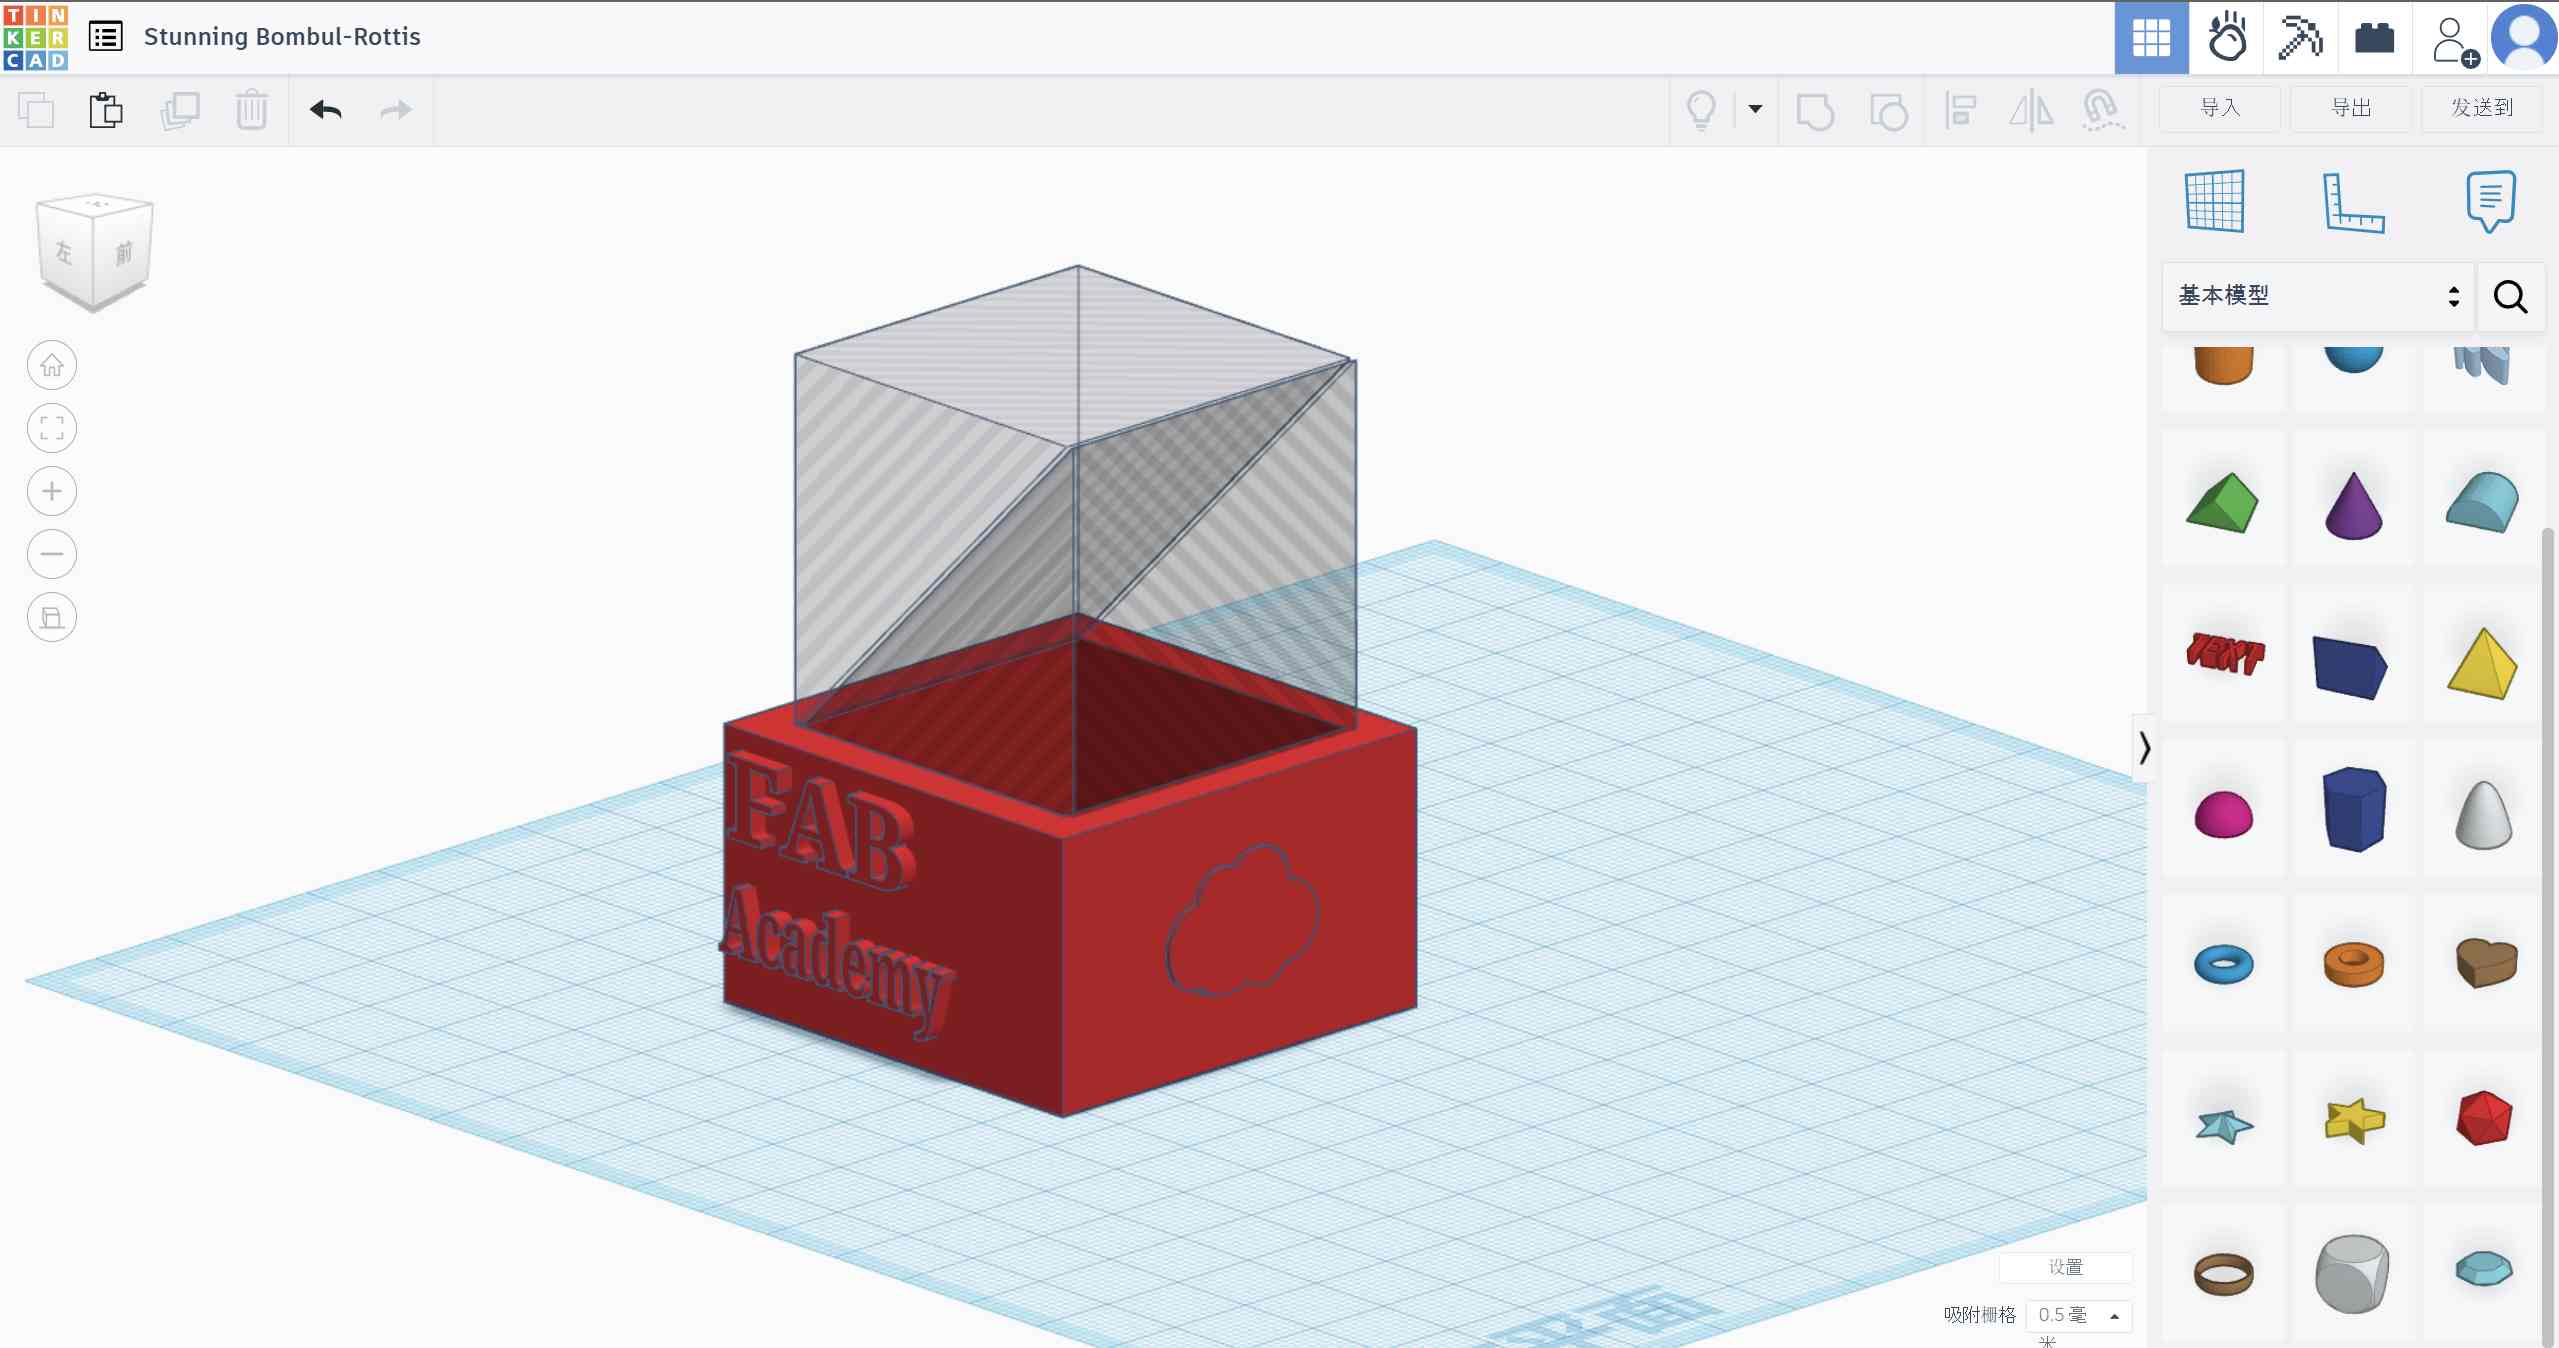Zoom out with minus button
The height and width of the screenshot is (1348, 2559).
[x=52, y=555]
